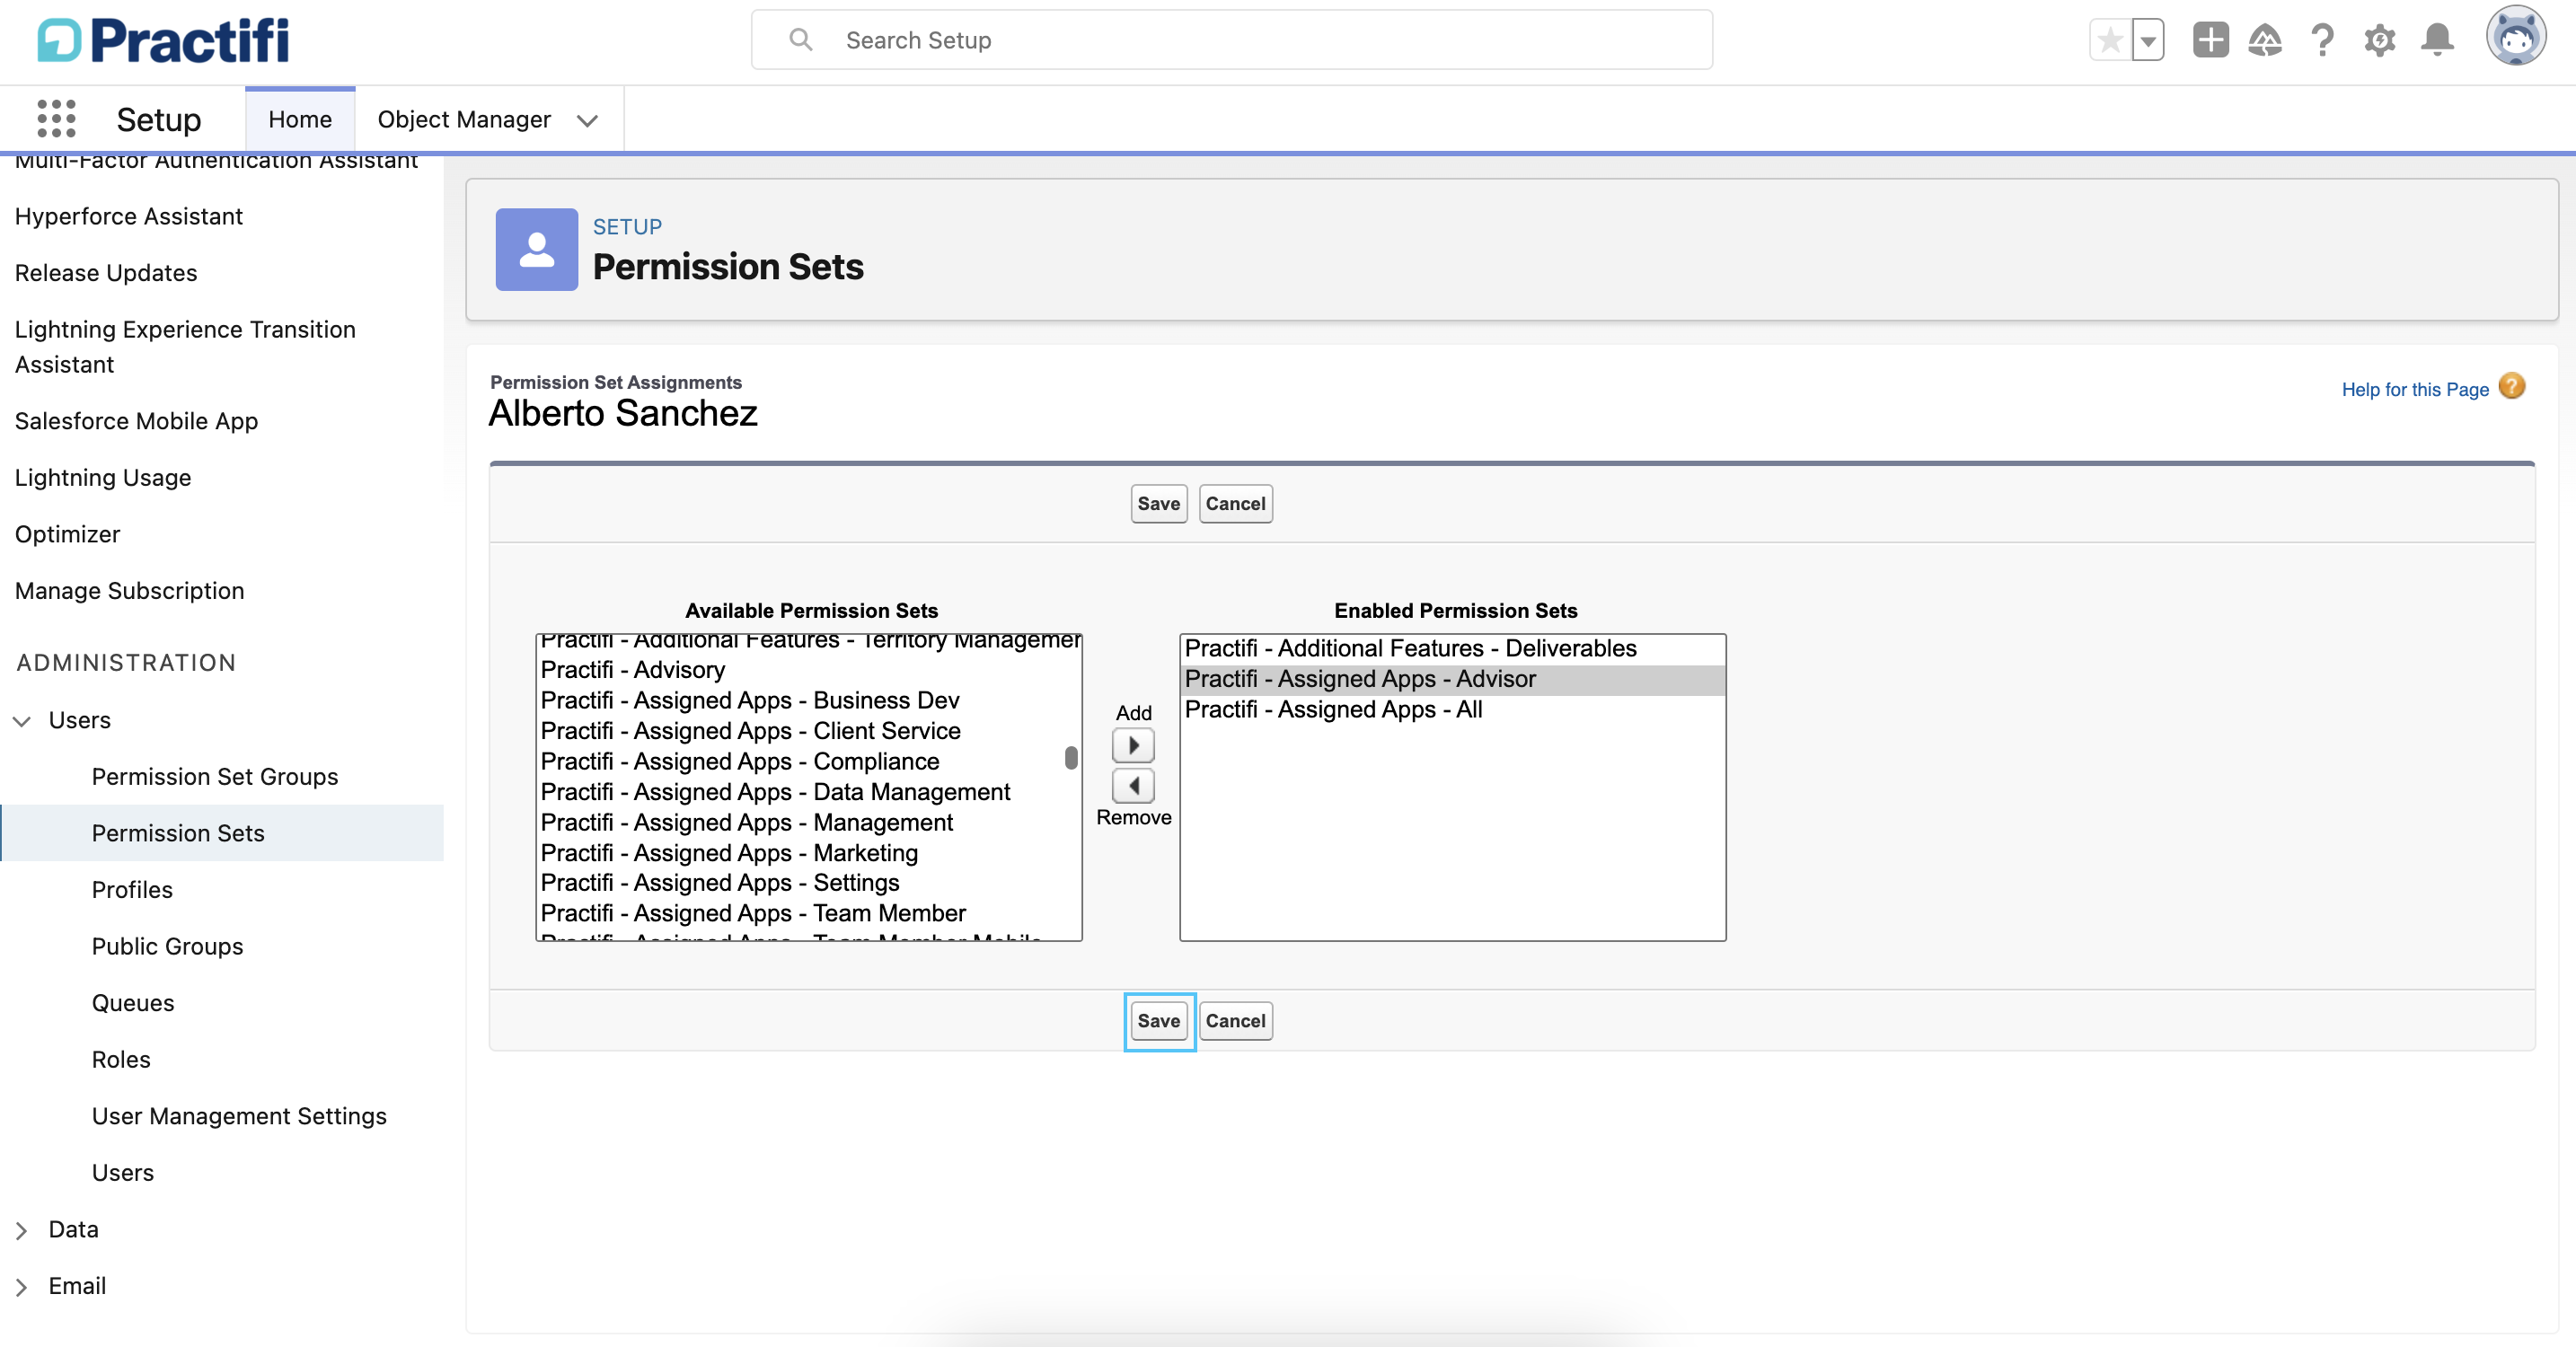The image size is (2576, 1347).
Task: Click the Practifi logo
Action: pyautogui.click(x=163, y=40)
